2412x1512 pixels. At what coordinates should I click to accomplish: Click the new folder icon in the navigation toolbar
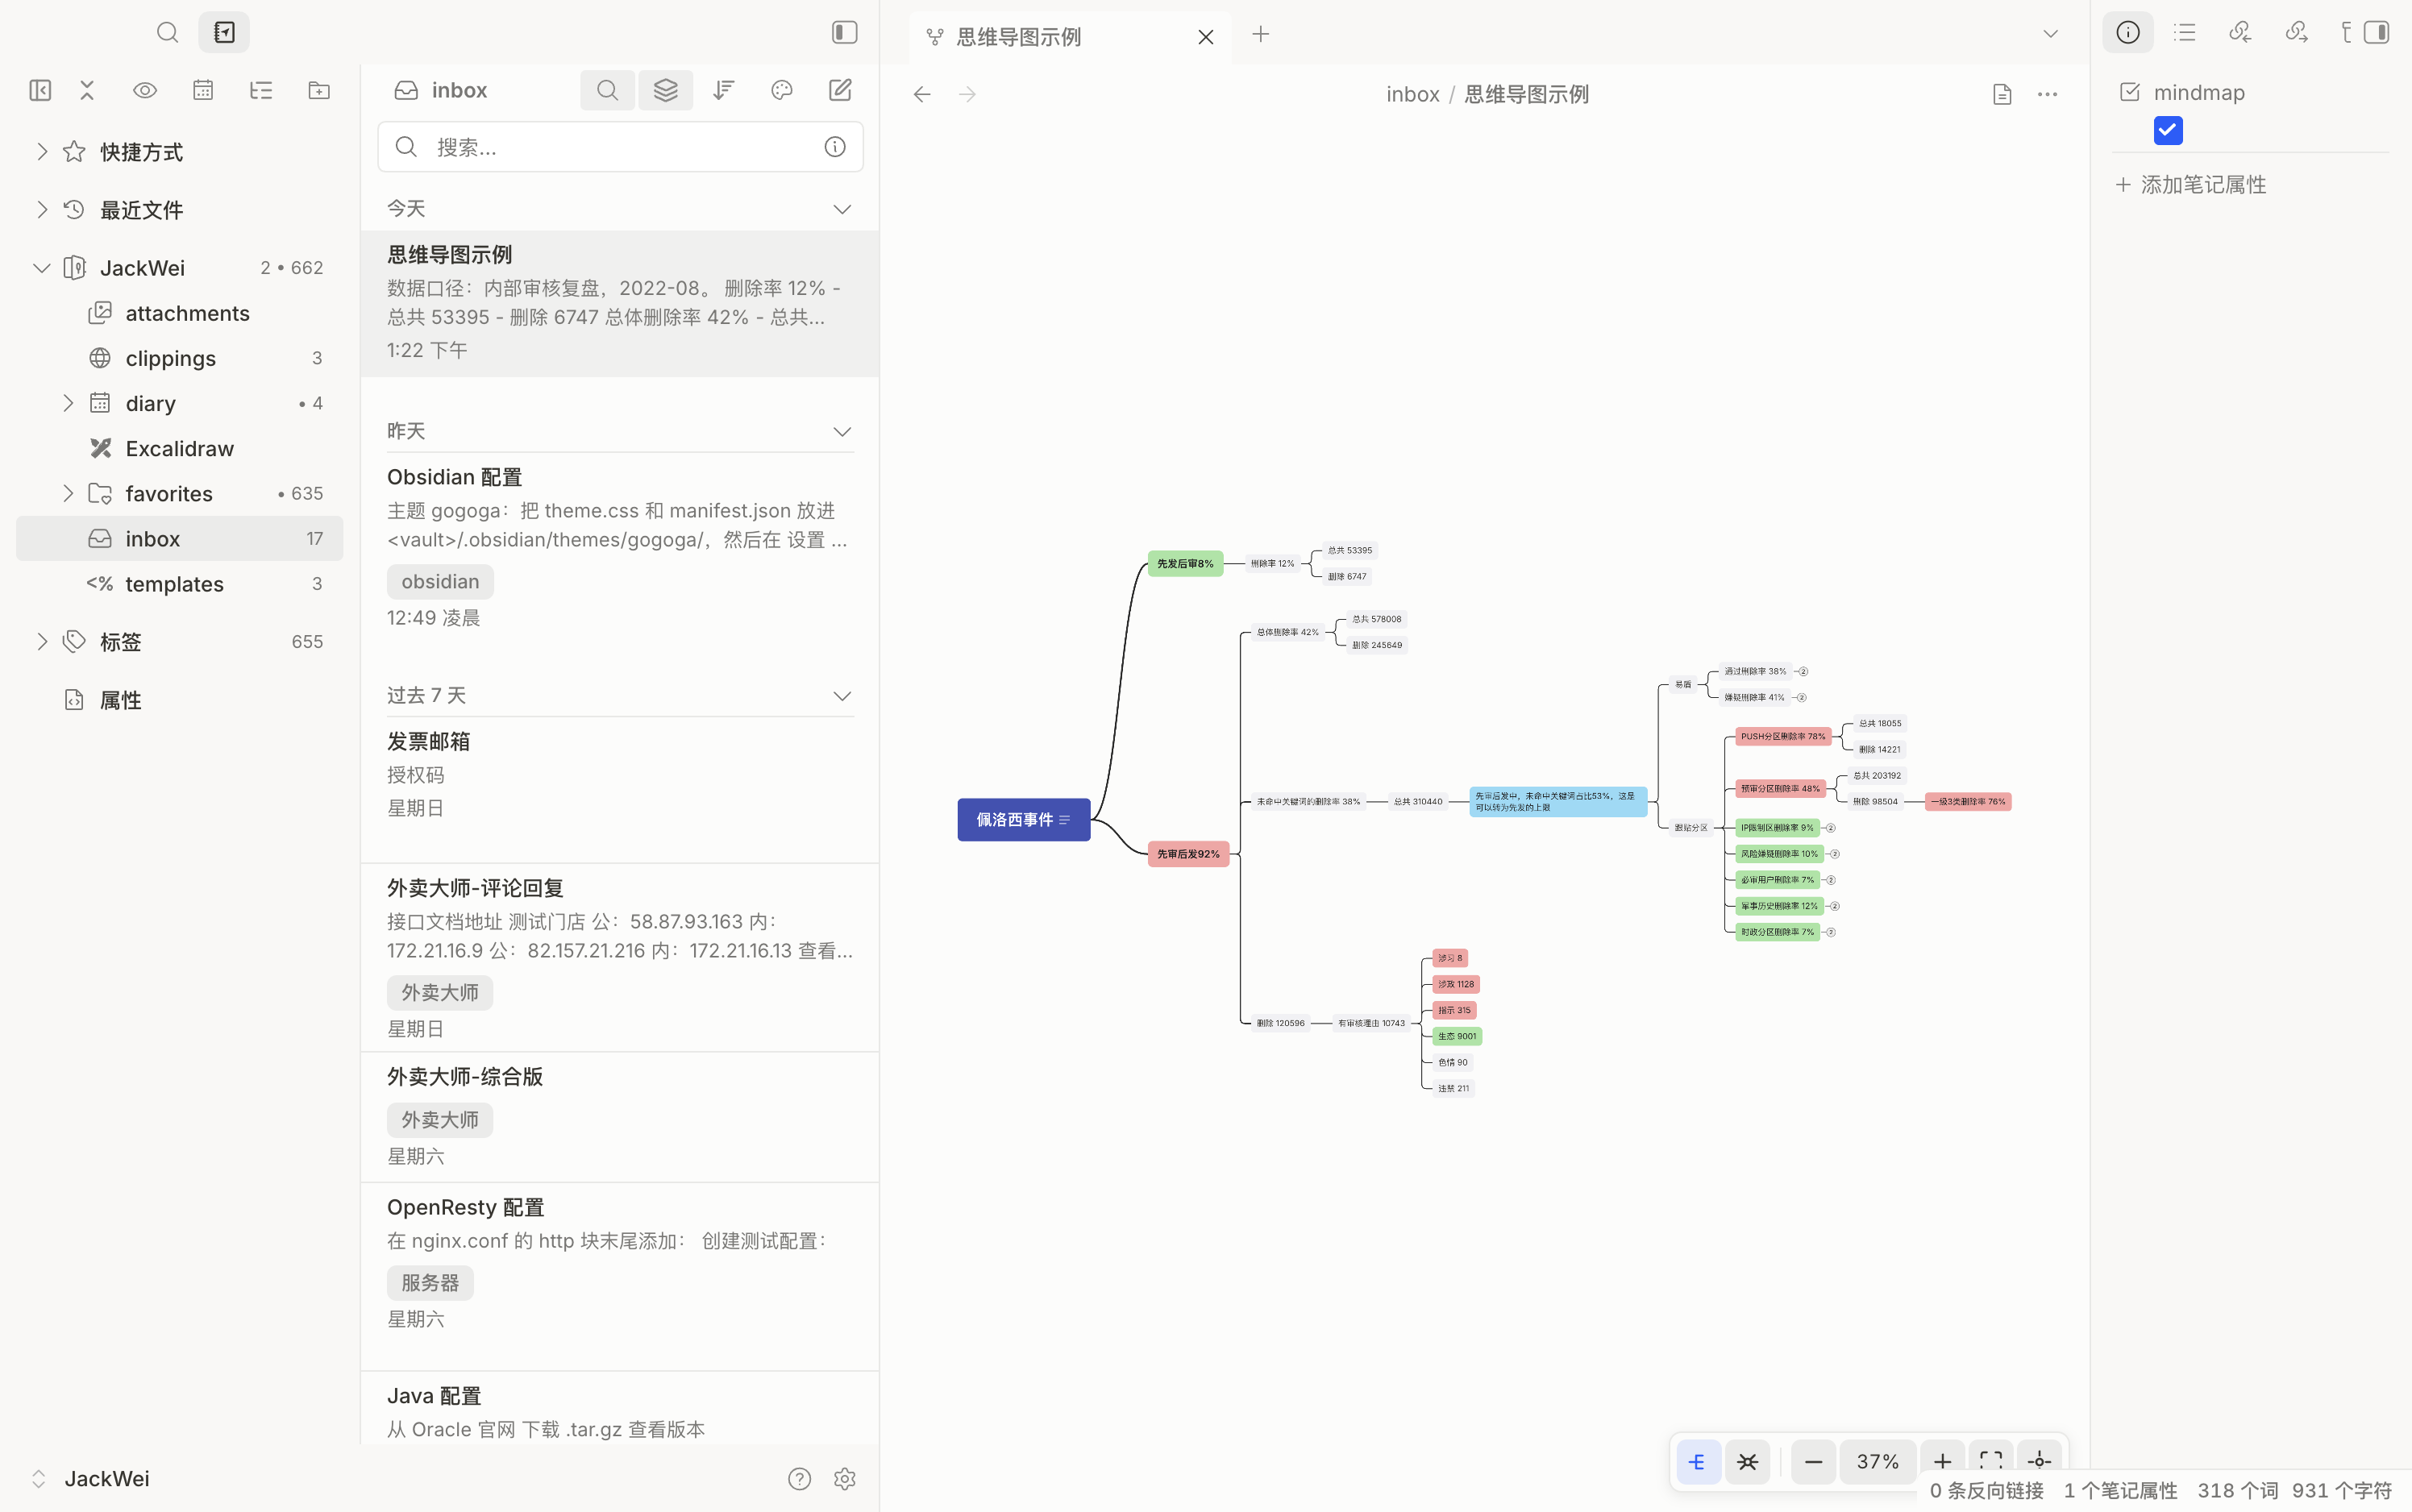coord(319,90)
